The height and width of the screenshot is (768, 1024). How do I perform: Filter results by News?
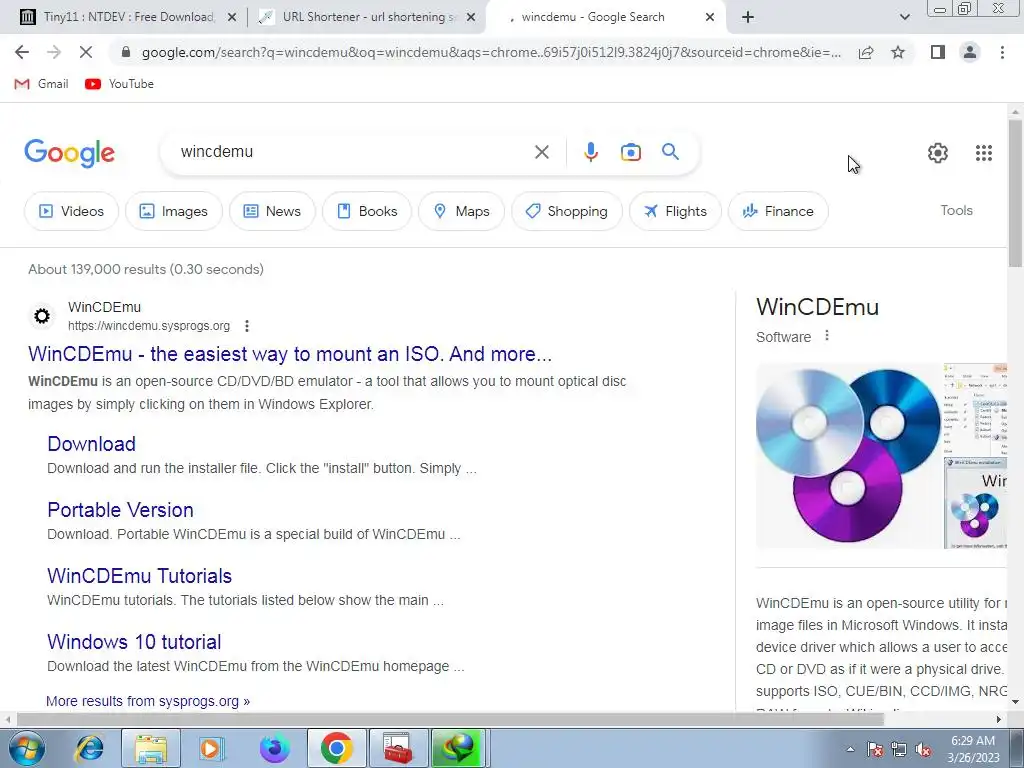[272, 211]
